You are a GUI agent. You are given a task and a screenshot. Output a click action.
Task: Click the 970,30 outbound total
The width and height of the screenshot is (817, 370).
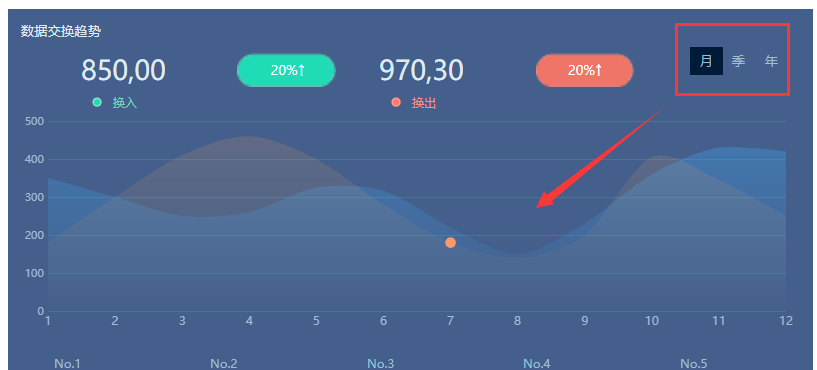(421, 70)
